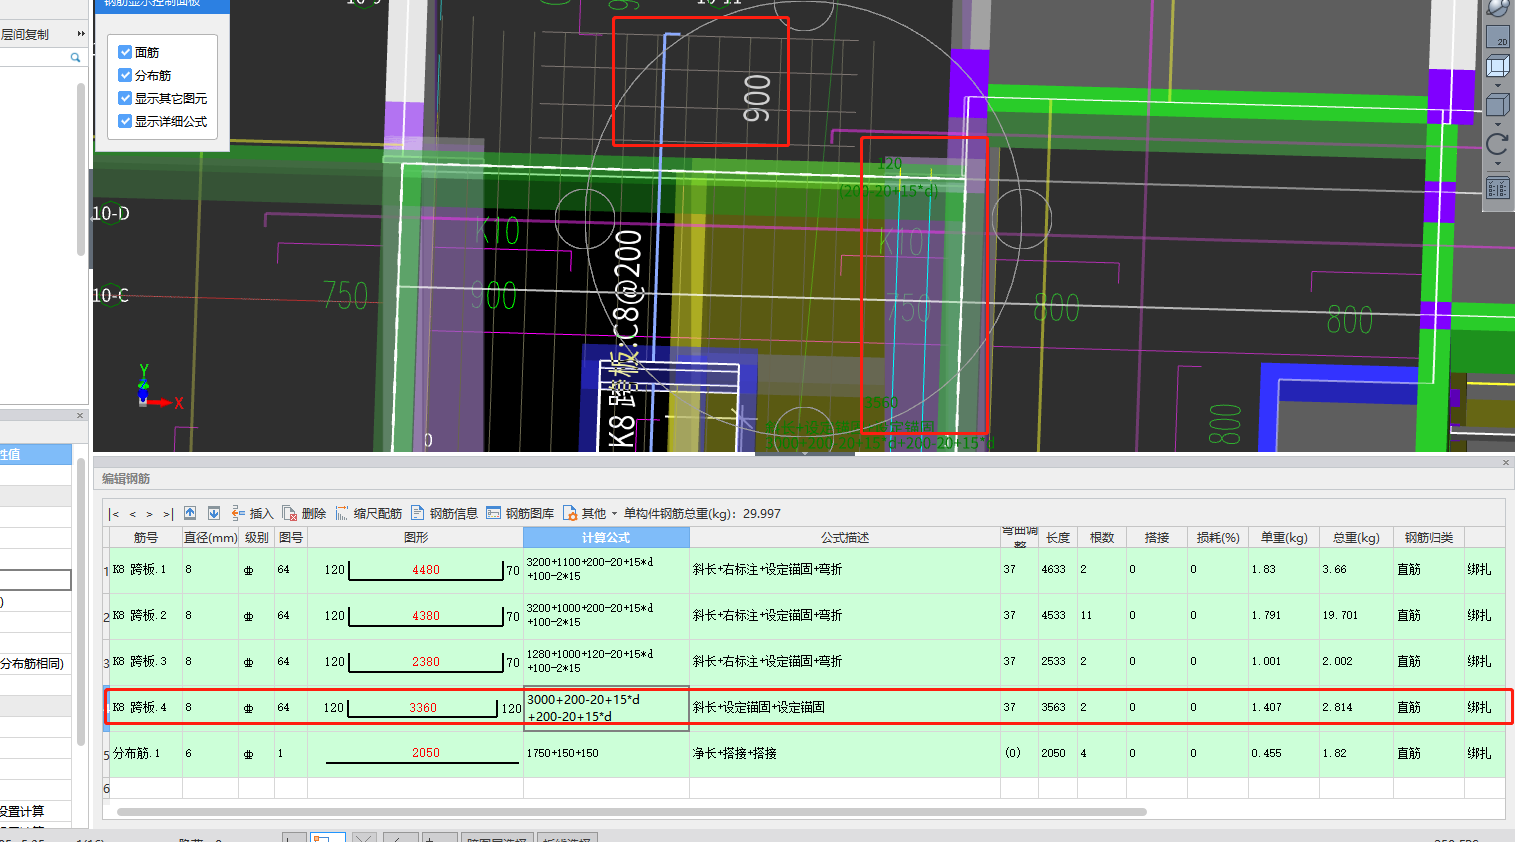Image resolution: width=1515 pixels, height=842 pixels.
Task: Click the 根数 column header
Action: [1102, 537]
